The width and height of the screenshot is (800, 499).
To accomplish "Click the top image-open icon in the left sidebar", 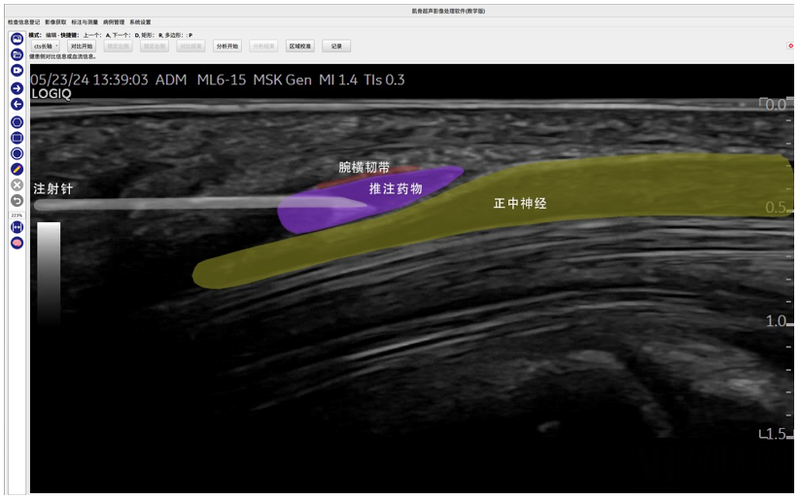I will 17,39.
